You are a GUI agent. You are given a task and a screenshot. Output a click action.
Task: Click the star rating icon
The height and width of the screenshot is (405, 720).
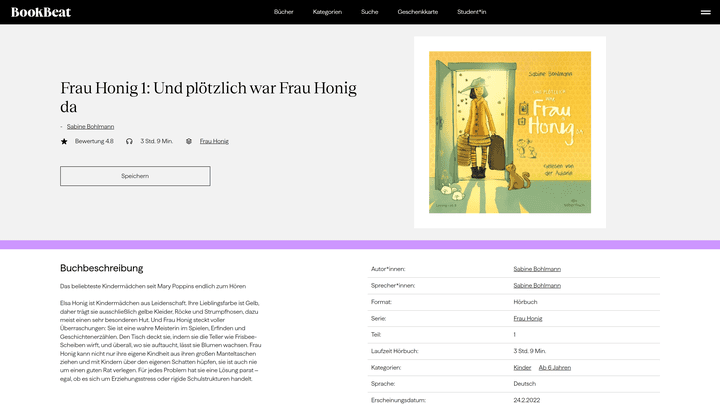64,141
